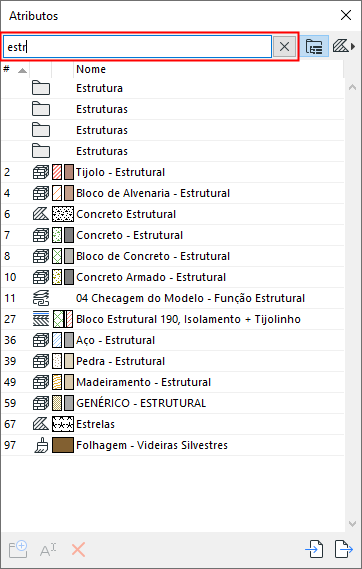
Task: Click the building material icon of row 36
Action: pyautogui.click(x=41, y=340)
